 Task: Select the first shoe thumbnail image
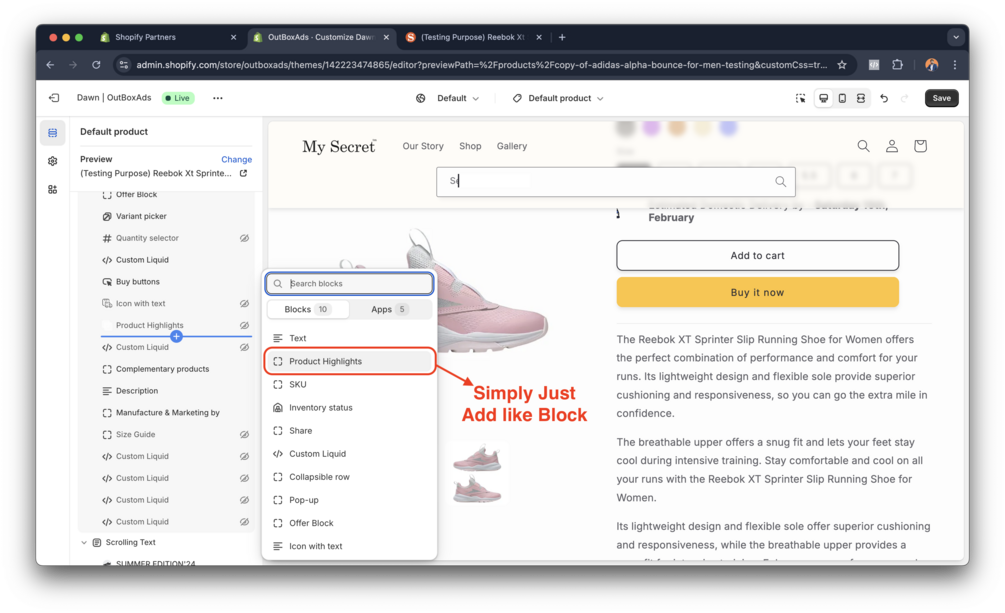pos(477,458)
